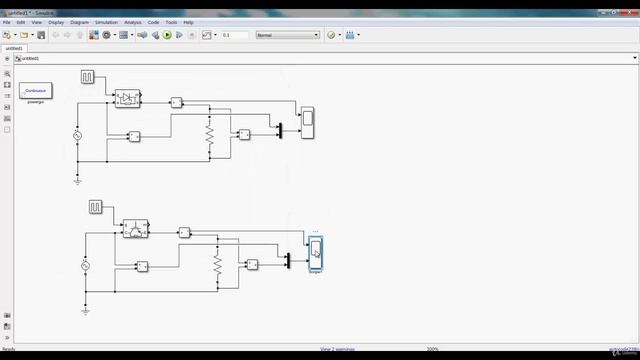Click the Back navigation arrow

click(x=56, y=35)
